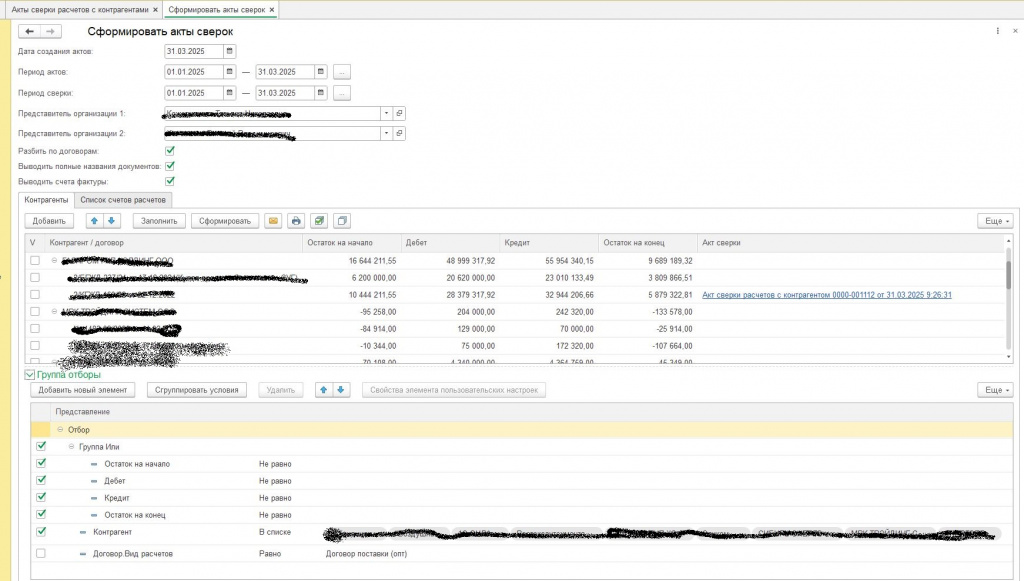Screen dimensions: 1024x581
Task: Close tab Акты сверки расчетов с контрагентами
Action: pyautogui.click(x=155, y=10)
